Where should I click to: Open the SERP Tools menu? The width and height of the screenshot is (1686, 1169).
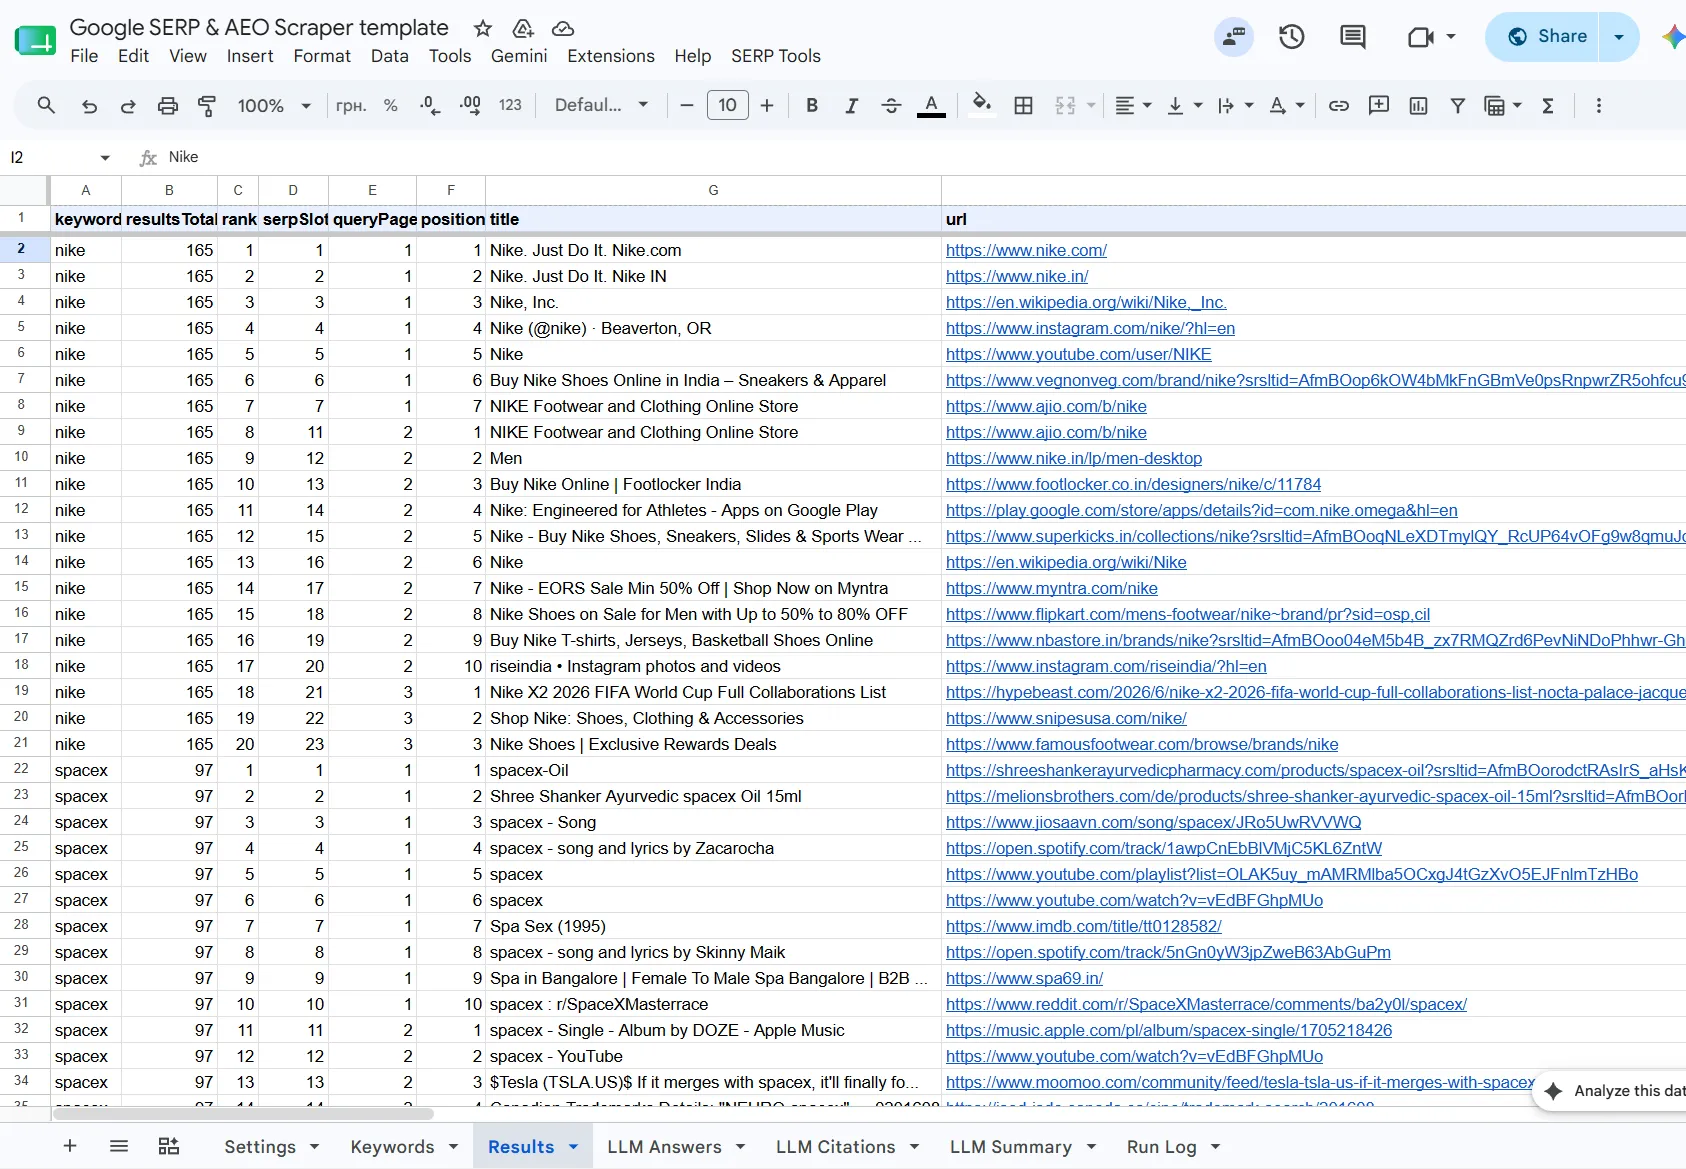click(x=776, y=56)
